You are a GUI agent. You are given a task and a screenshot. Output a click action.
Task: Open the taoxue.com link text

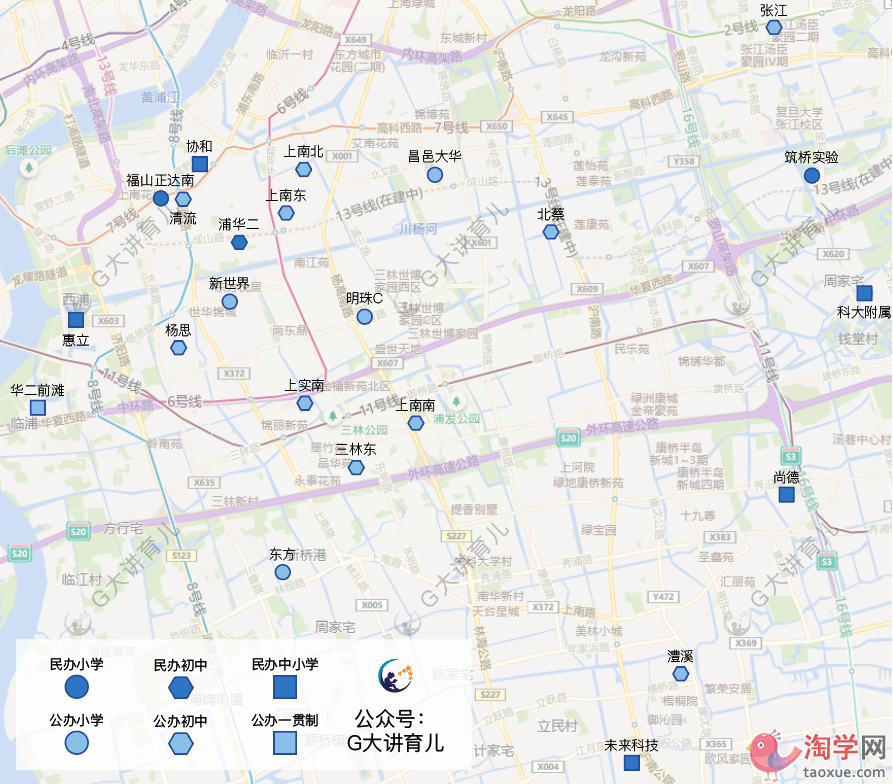click(x=844, y=772)
